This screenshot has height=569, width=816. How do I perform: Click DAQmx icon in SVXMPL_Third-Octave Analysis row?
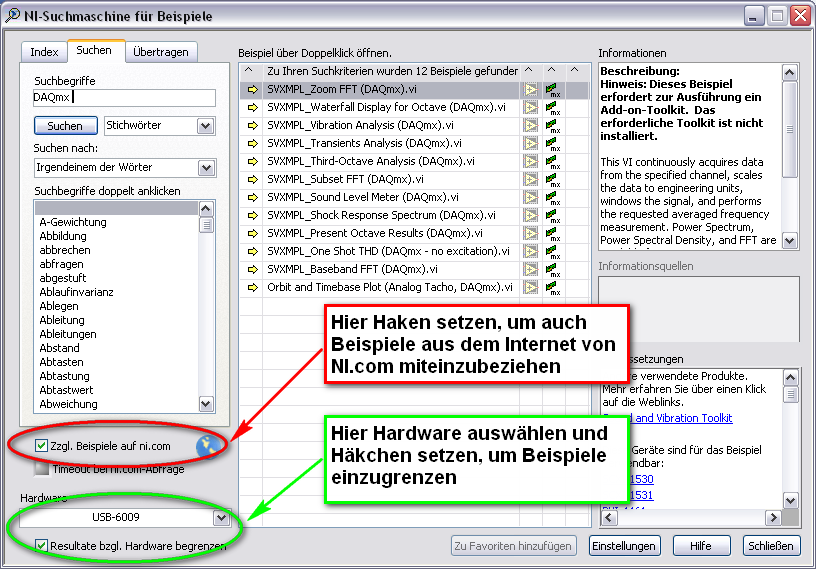point(553,162)
